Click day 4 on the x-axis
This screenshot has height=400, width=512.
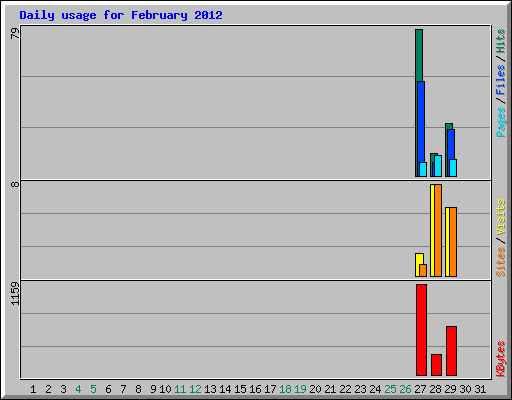coord(78,389)
